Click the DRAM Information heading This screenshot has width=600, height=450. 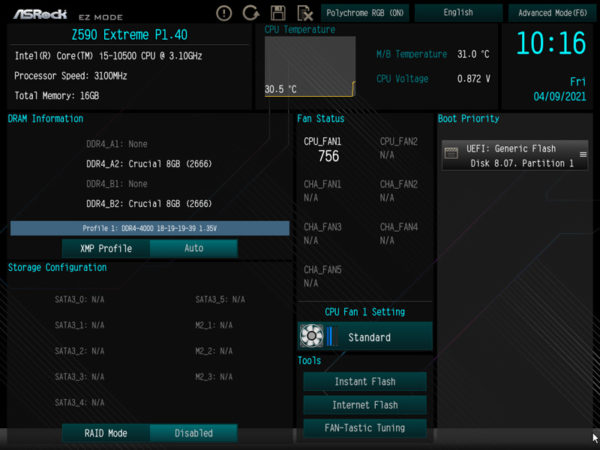[x=46, y=119]
